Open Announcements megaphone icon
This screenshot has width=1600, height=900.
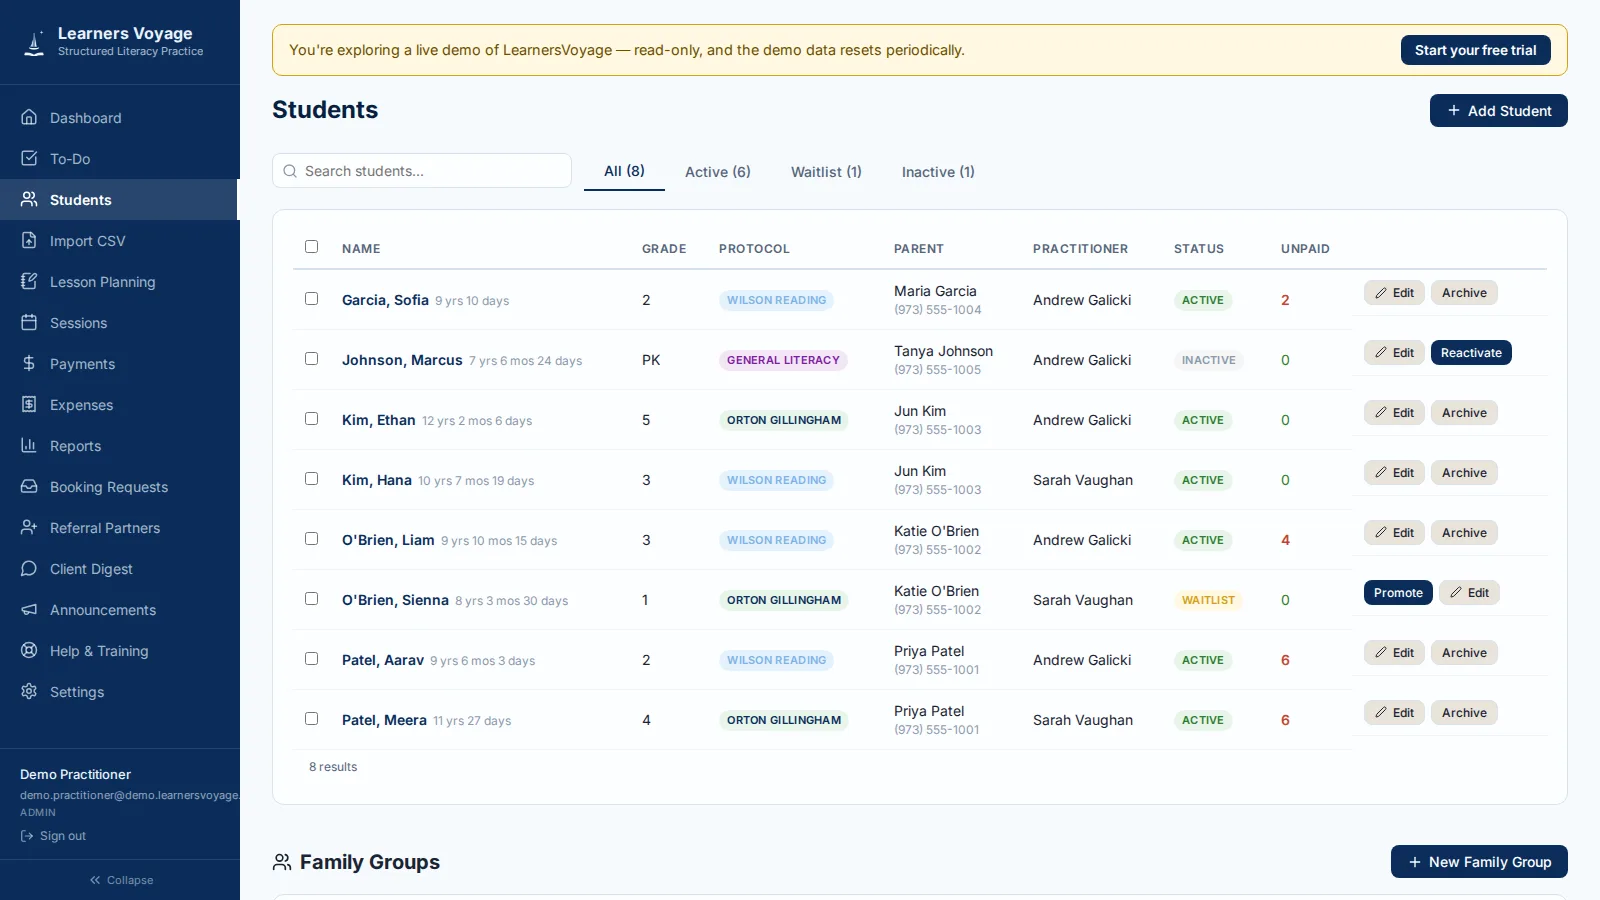pos(29,609)
